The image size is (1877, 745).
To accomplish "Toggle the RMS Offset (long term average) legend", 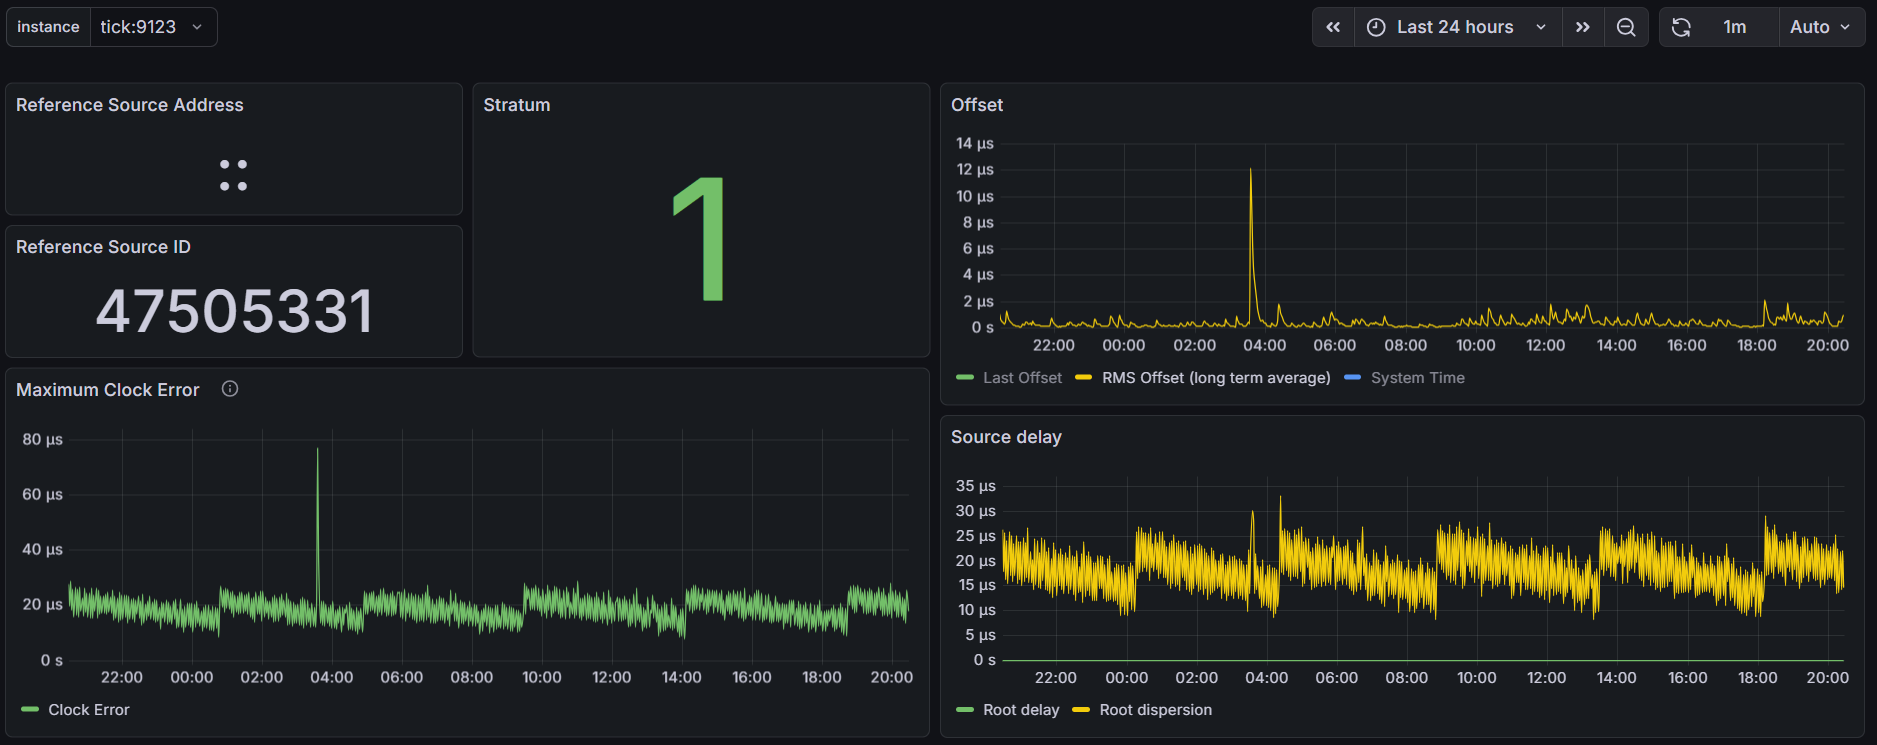I will click(x=1216, y=378).
